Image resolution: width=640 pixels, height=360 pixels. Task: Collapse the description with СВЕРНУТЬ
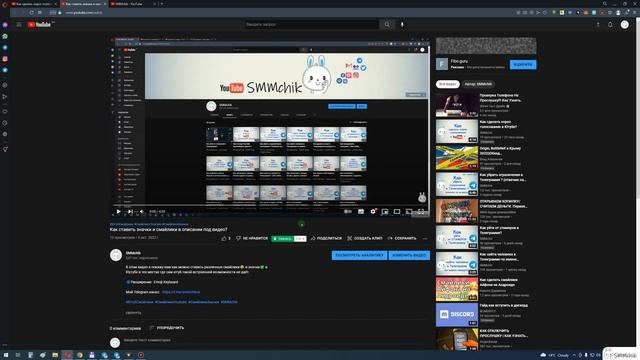133,313
